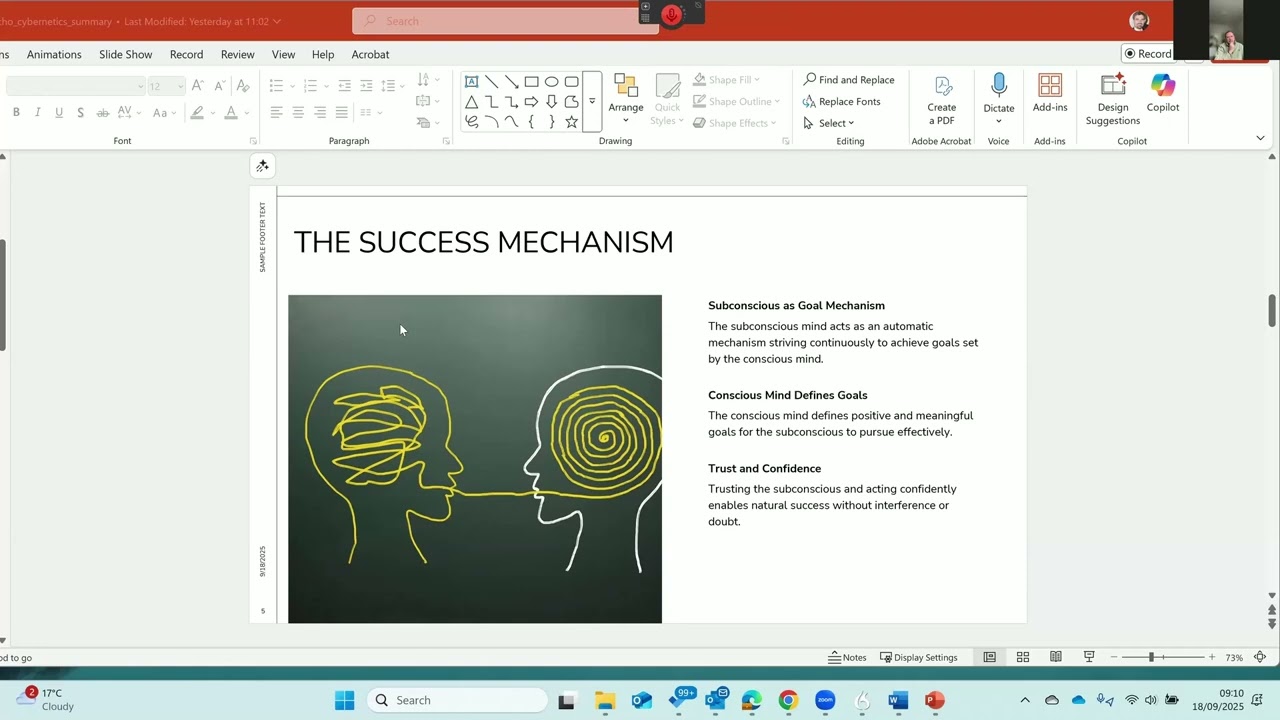Click Increase Font Size

198,86
